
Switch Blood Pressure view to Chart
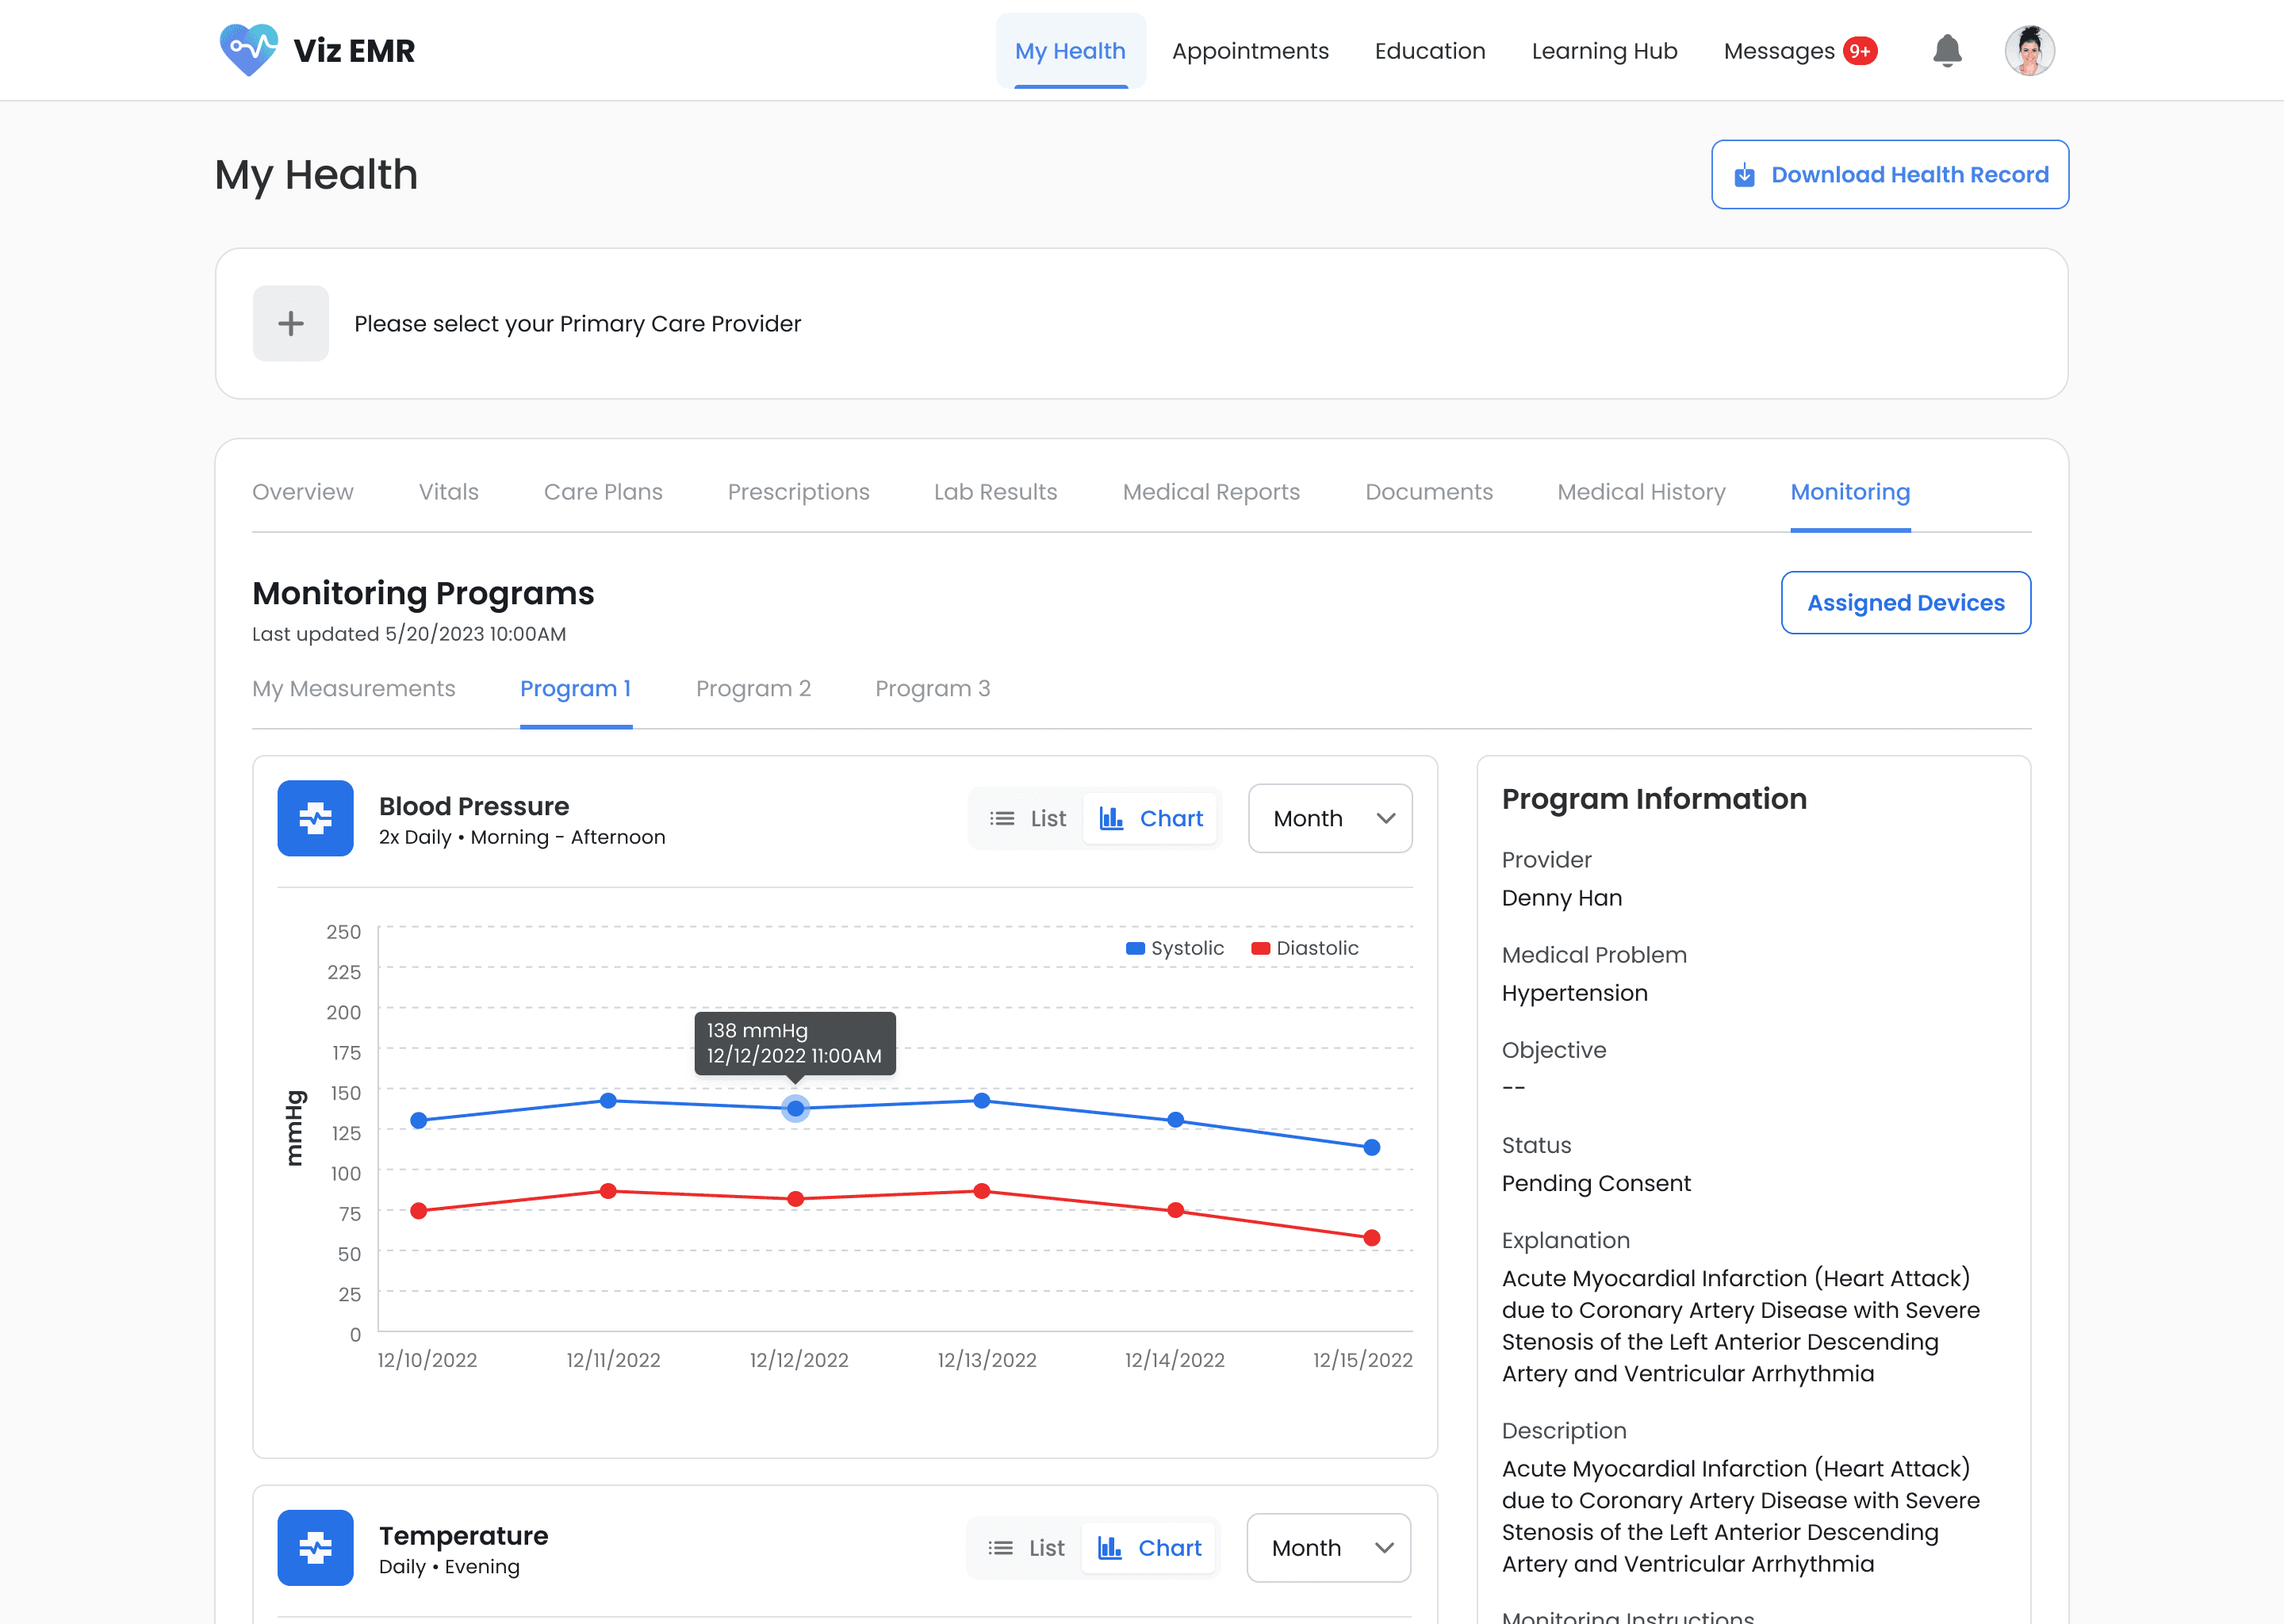click(x=1150, y=818)
